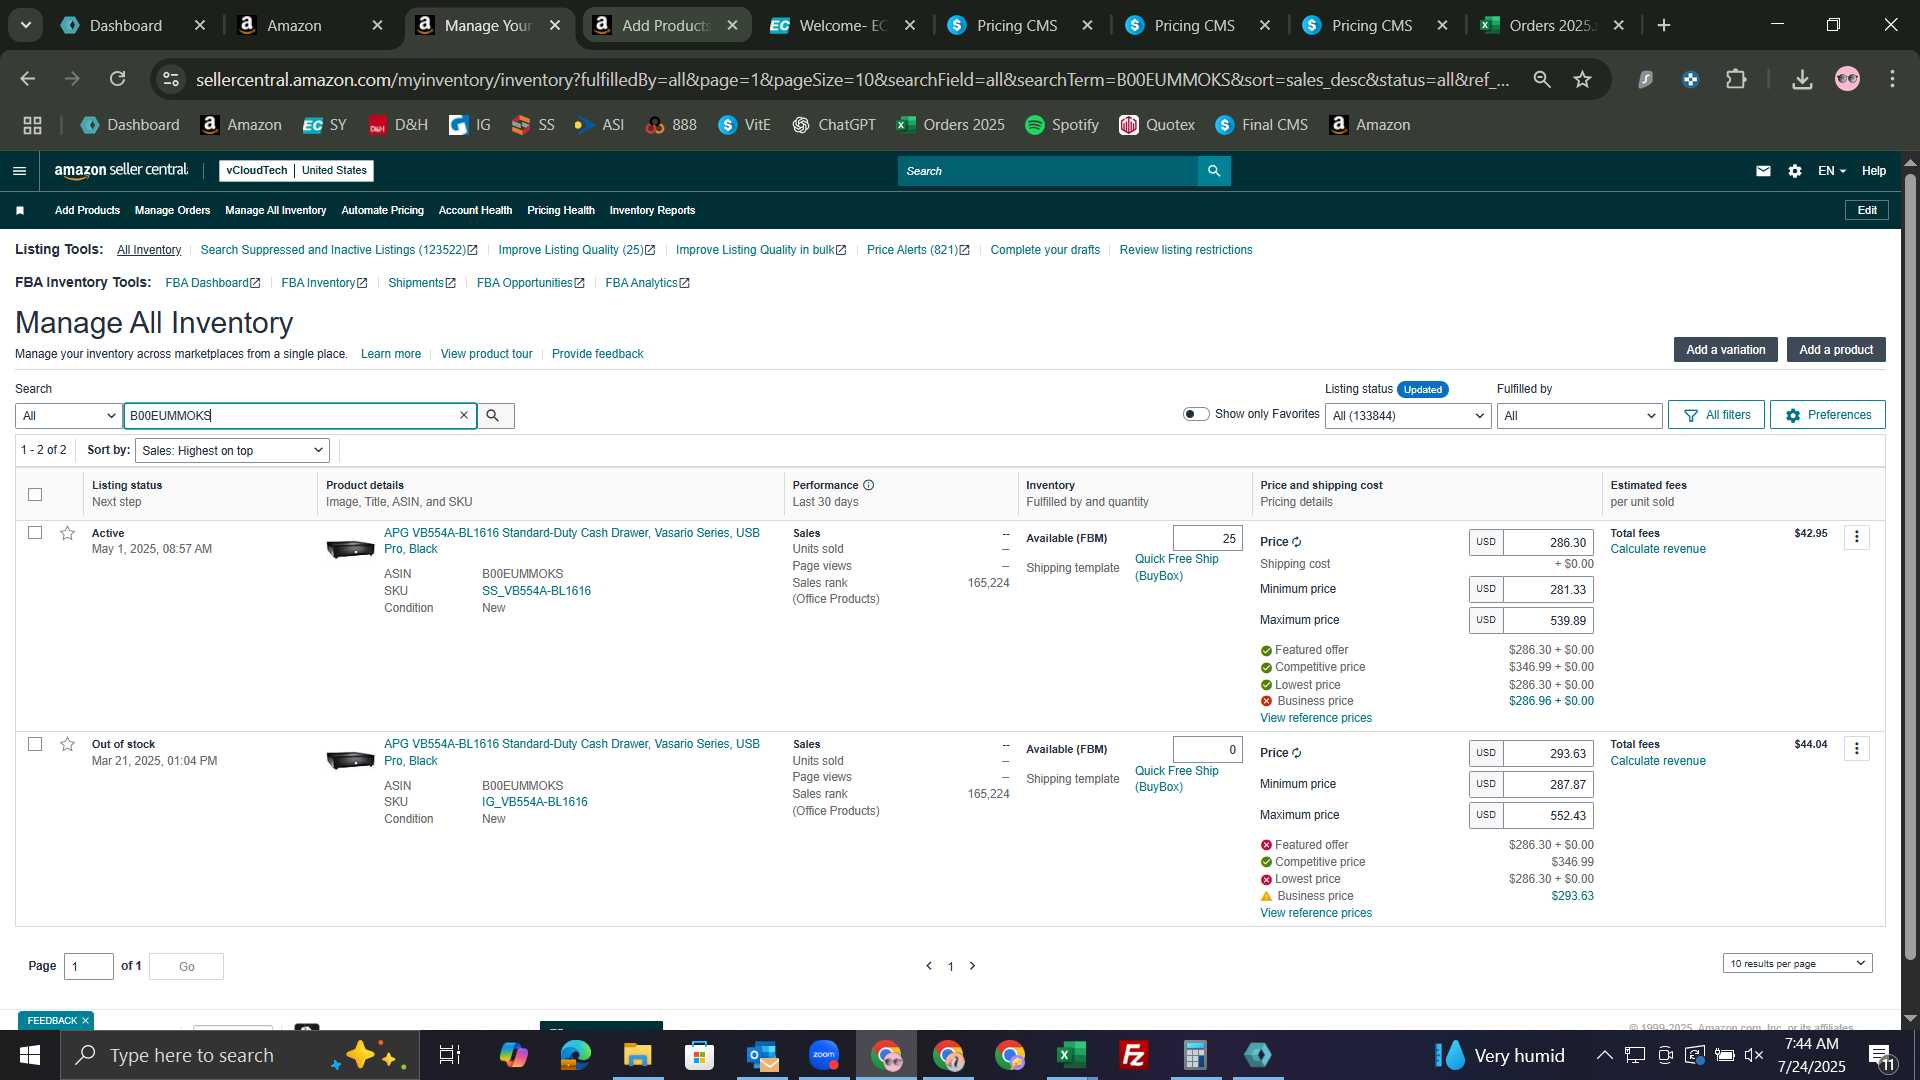Image resolution: width=1920 pixels, height=1080 pixels.
Task: Go to previous results page arrow
Action: coord(929,966)
